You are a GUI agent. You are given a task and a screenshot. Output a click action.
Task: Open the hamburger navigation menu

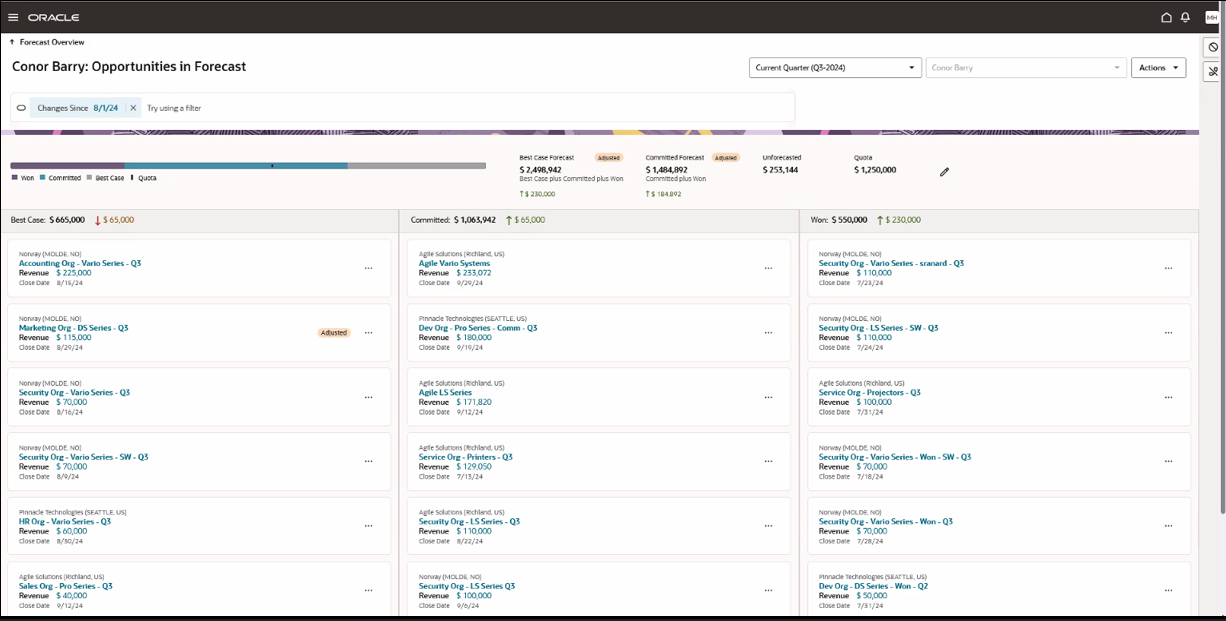(13, 17)
